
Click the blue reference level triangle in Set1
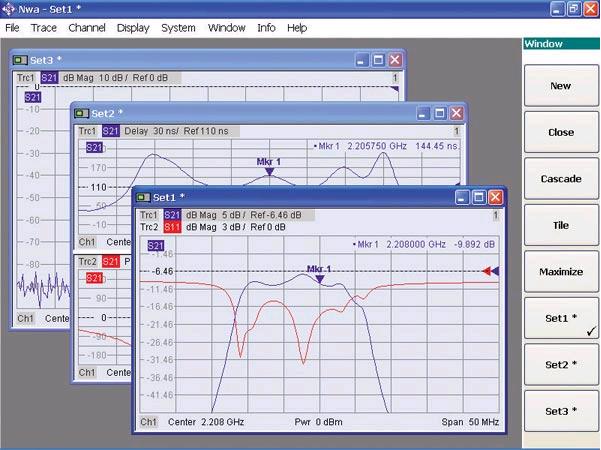(x=495, y=271)
